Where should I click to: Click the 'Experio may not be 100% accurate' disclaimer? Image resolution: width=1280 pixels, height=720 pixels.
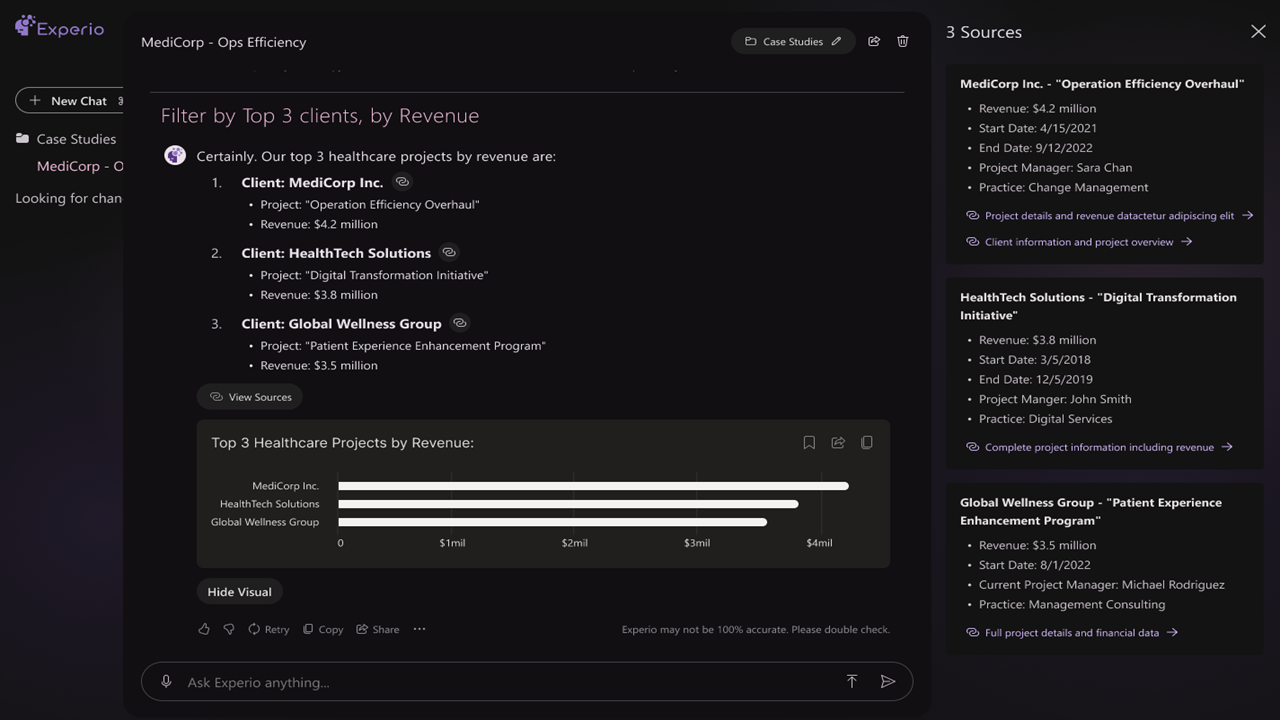click(756, 629)
